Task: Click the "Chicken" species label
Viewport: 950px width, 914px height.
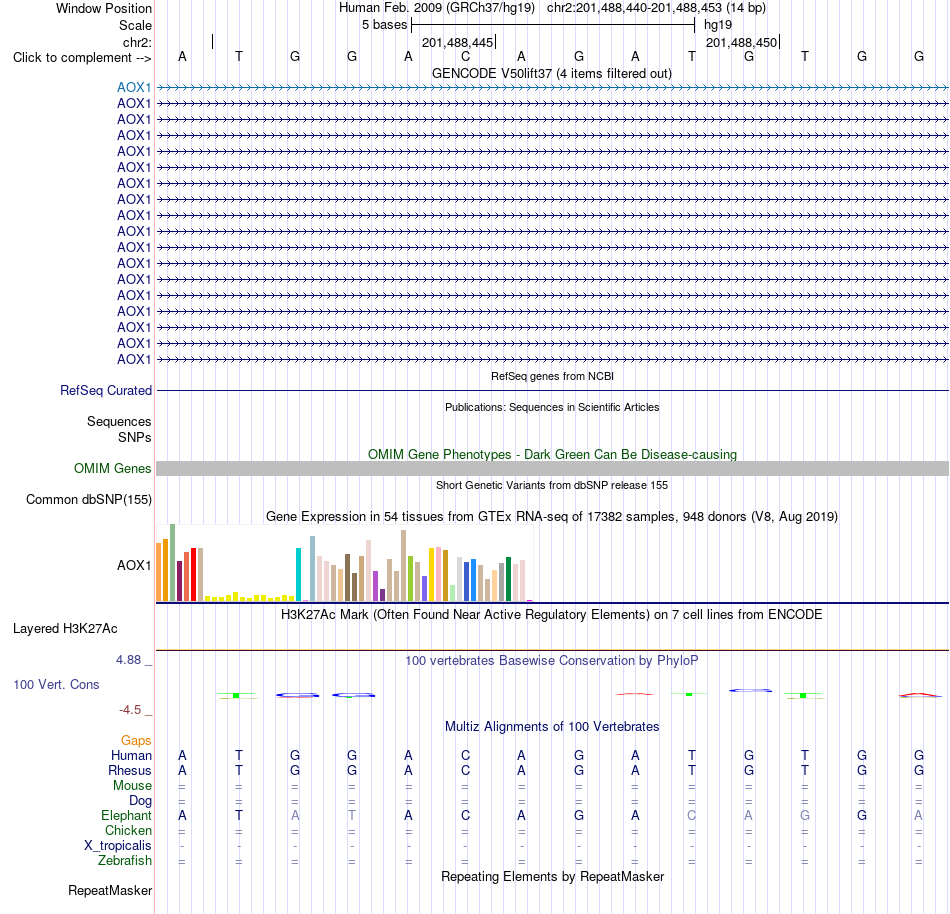Action: (128, 830)
